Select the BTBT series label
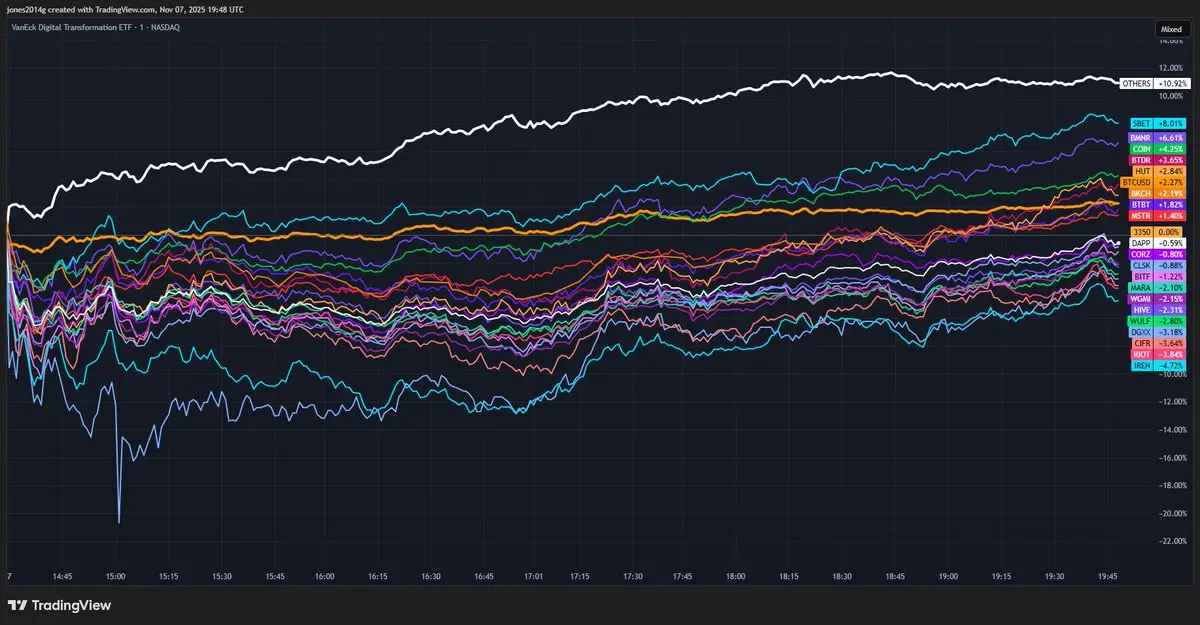Screen dimensions: 1200x625 (x=1141, y=204)
